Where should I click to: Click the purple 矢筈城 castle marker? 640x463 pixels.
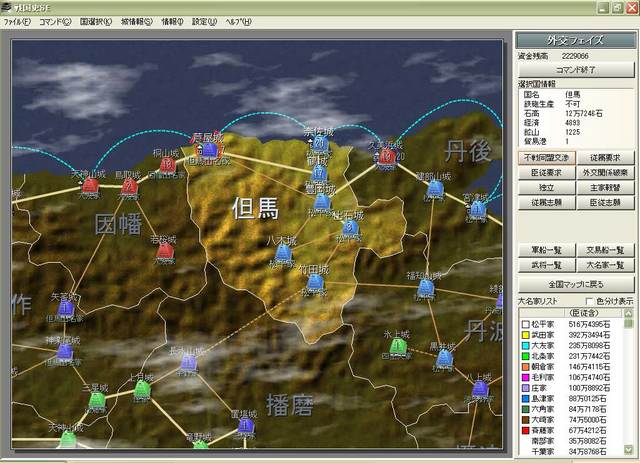coord(66,309)
